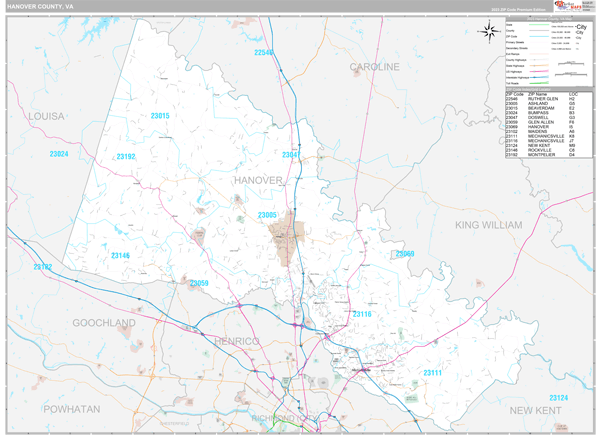
Task: Click ZIP code label 22546
Action: coord(264,52)
